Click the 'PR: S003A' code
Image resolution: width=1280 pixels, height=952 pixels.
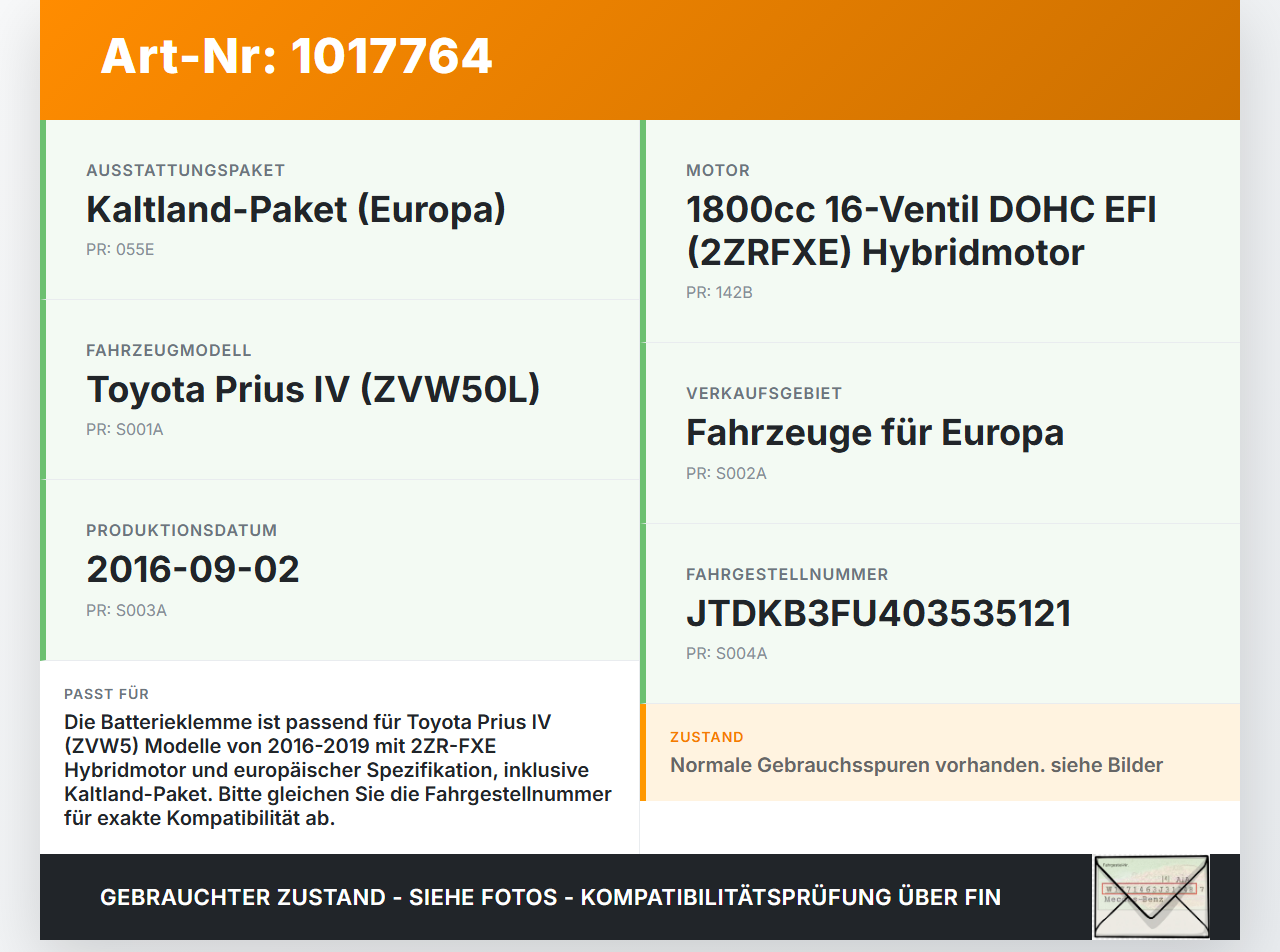126,609
